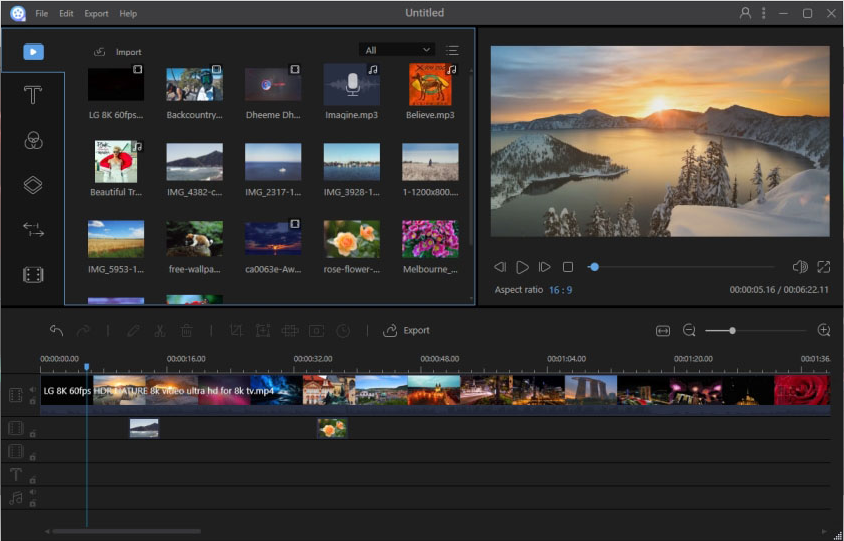Viewport: 844px width, 541px height.
Task: Open the Overlays panel with stacked layers icon
Action: (33, 185)
